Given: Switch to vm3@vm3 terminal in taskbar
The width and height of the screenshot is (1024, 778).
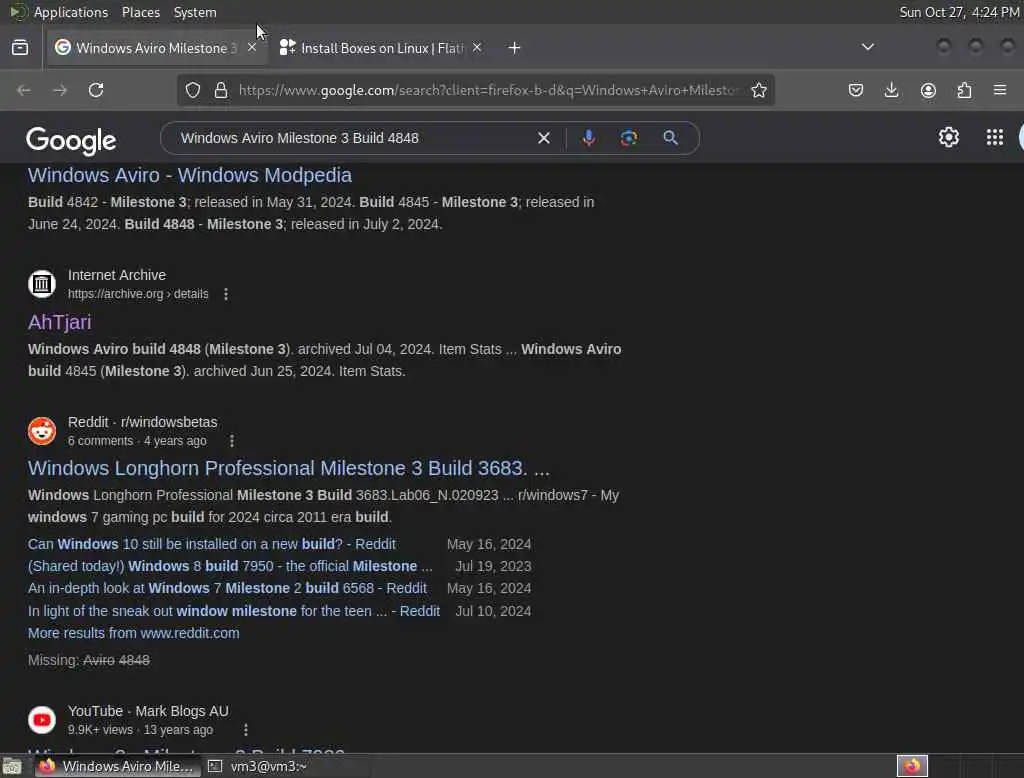Looking at the screenshot, I should (257, 766).
